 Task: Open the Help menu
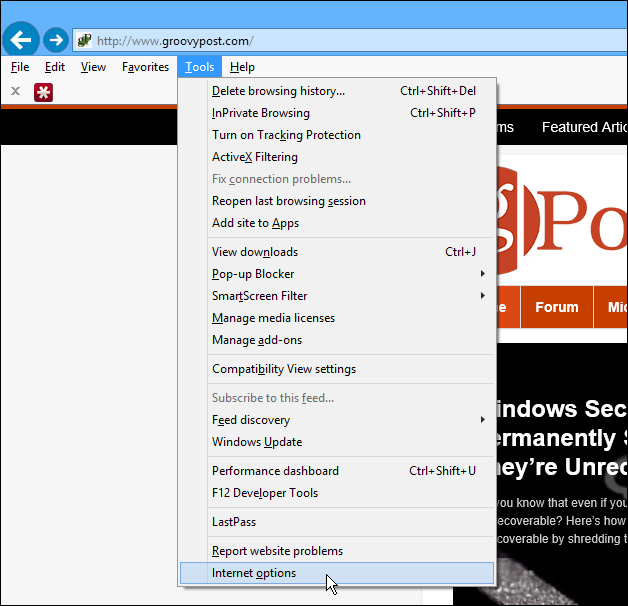click(x=242, y=67)
